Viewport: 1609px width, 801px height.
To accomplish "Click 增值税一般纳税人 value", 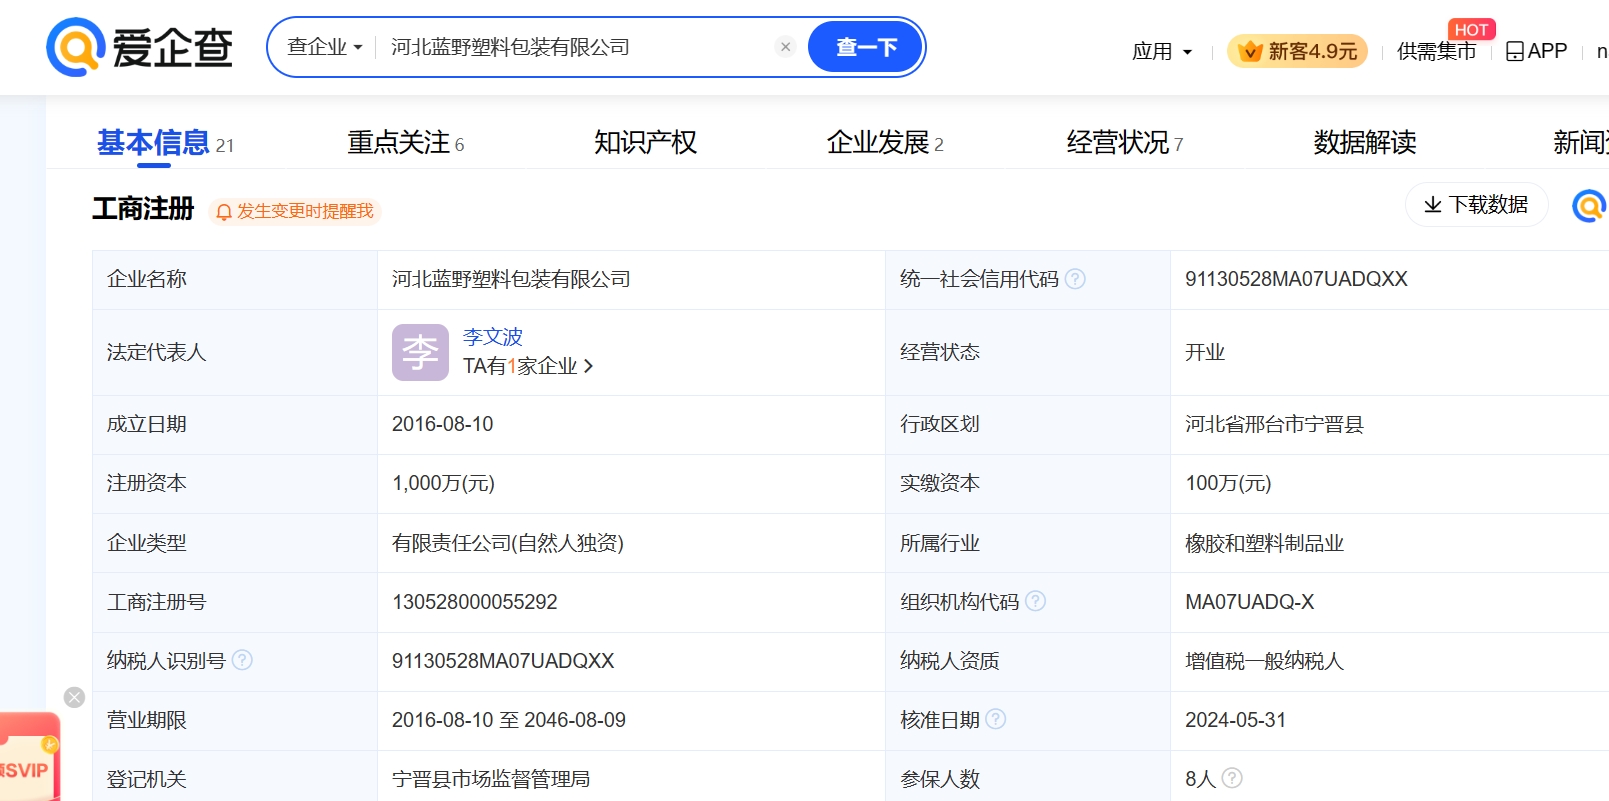I will (x=1264, y=661).
